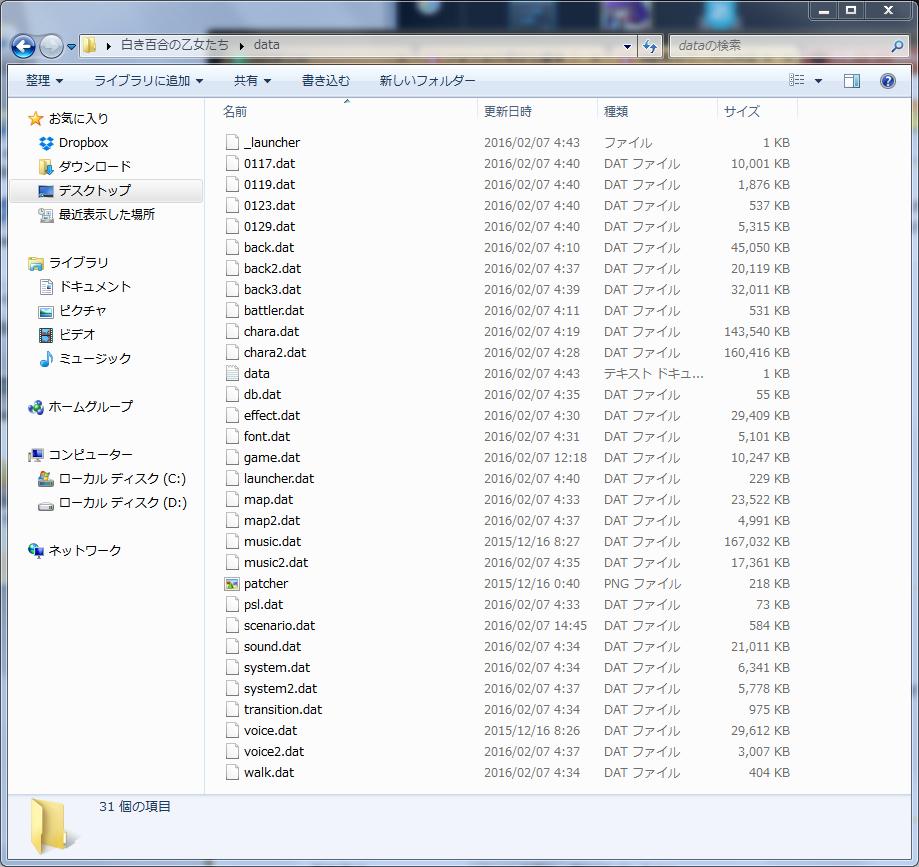Viewport: 919px width, 867px height.
Task: Open ローカル ディスク (D:)
Action: (112, 503)
